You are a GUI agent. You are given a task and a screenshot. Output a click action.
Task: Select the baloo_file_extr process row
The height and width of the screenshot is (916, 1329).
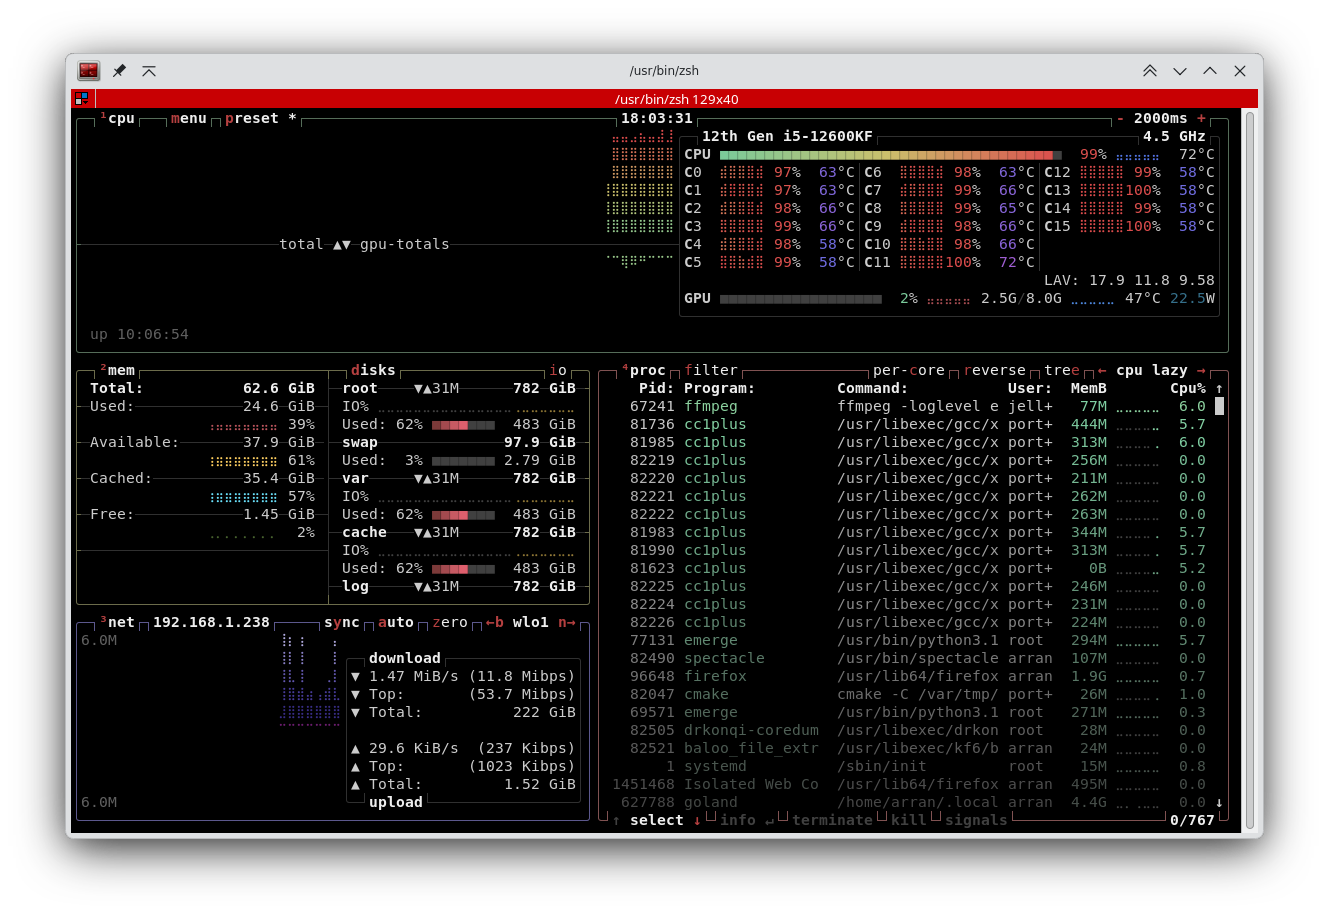[910, 748]
